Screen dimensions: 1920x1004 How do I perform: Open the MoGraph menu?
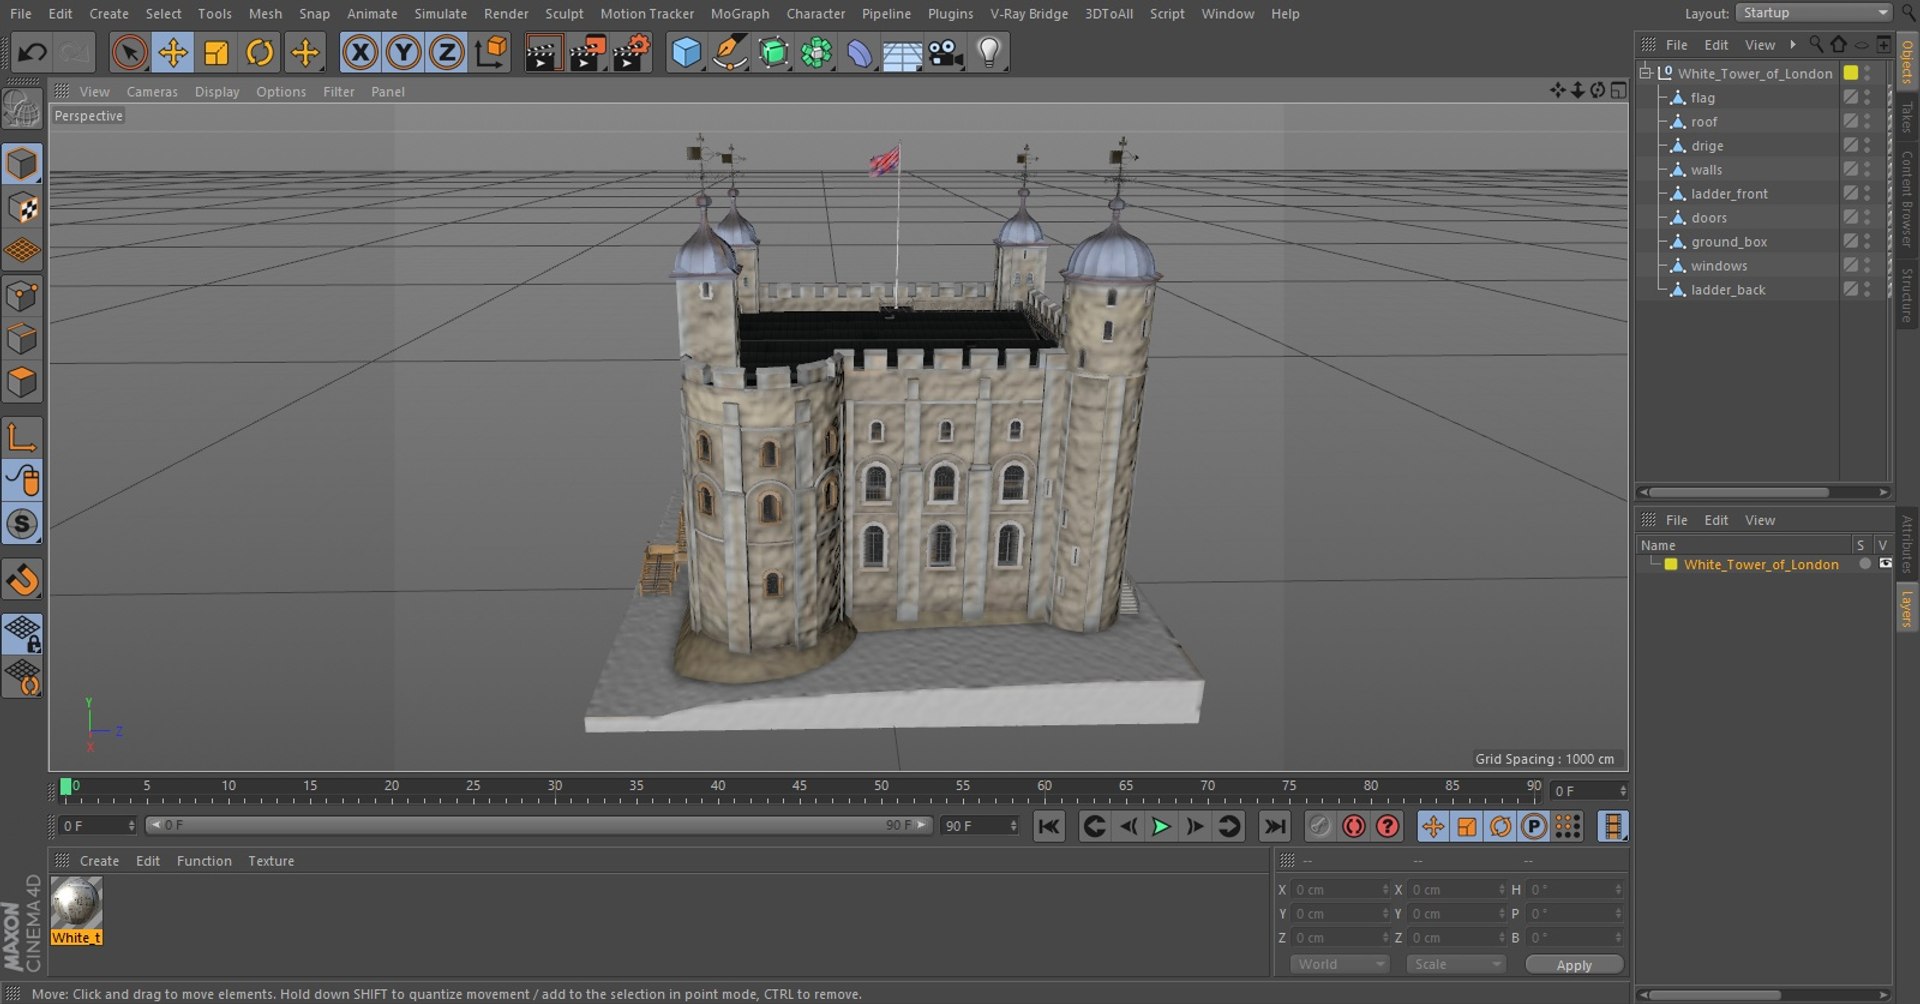[x=740, y=14]
